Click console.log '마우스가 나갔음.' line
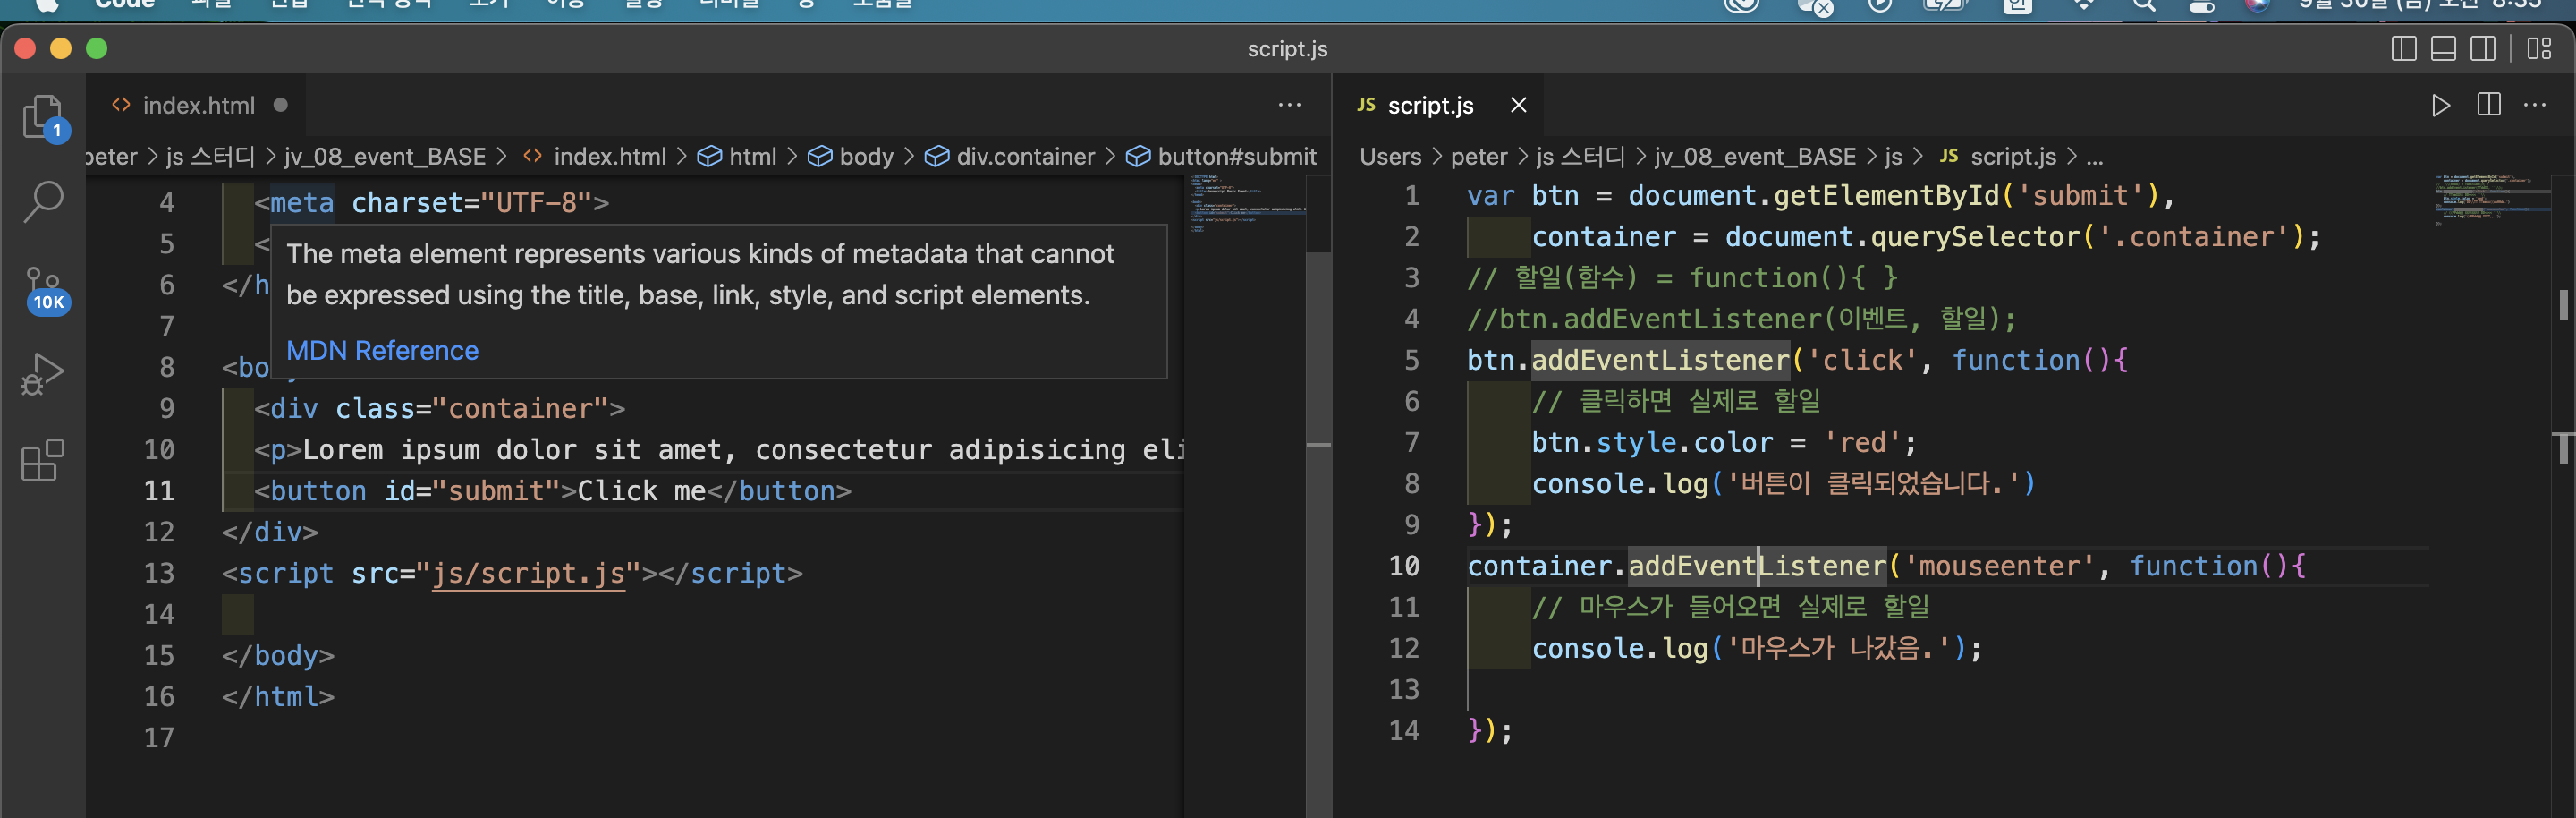2576x818 pixels. coord(1756,649)
